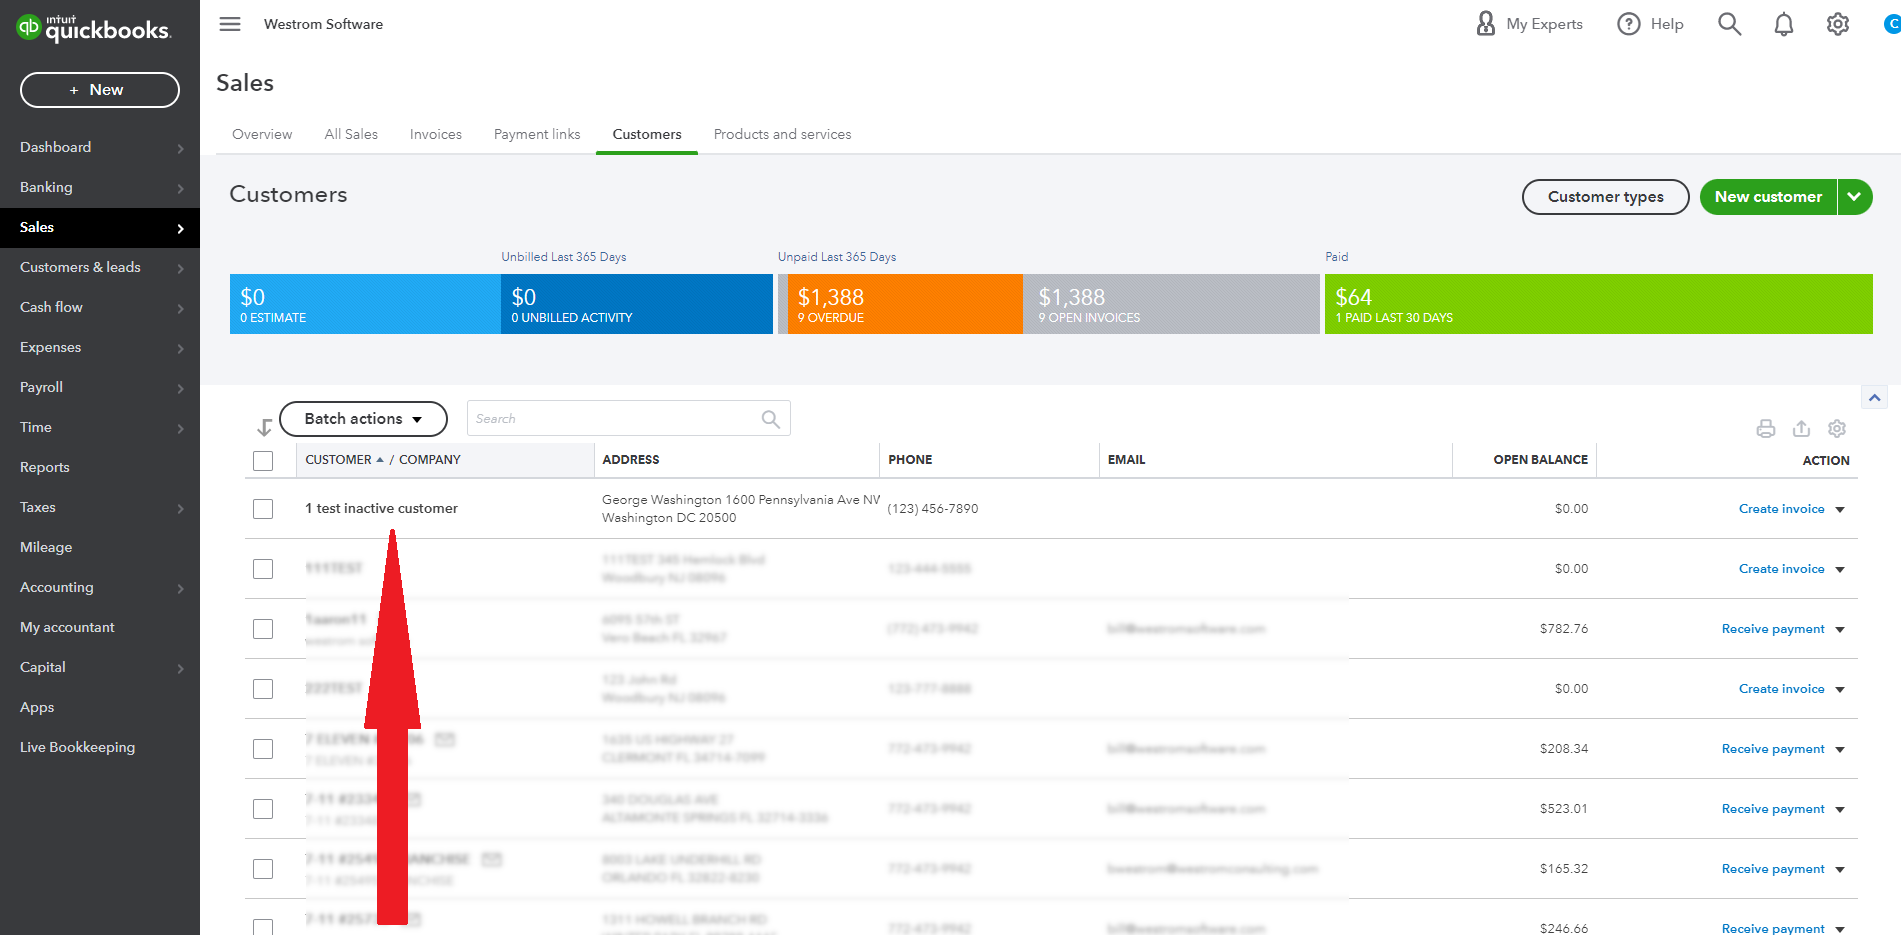Filter by the orange $1,388 Overdue bar
The width and height of the screenshot is (1901, 935).
905,304
